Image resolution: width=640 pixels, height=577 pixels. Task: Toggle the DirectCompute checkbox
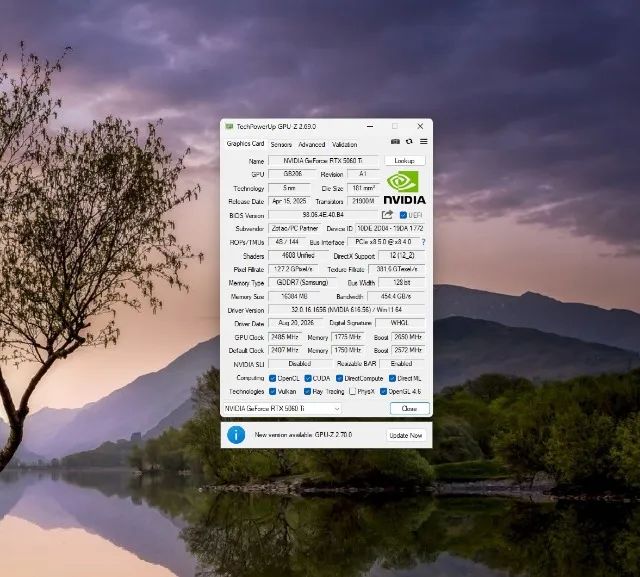point(339,378)
